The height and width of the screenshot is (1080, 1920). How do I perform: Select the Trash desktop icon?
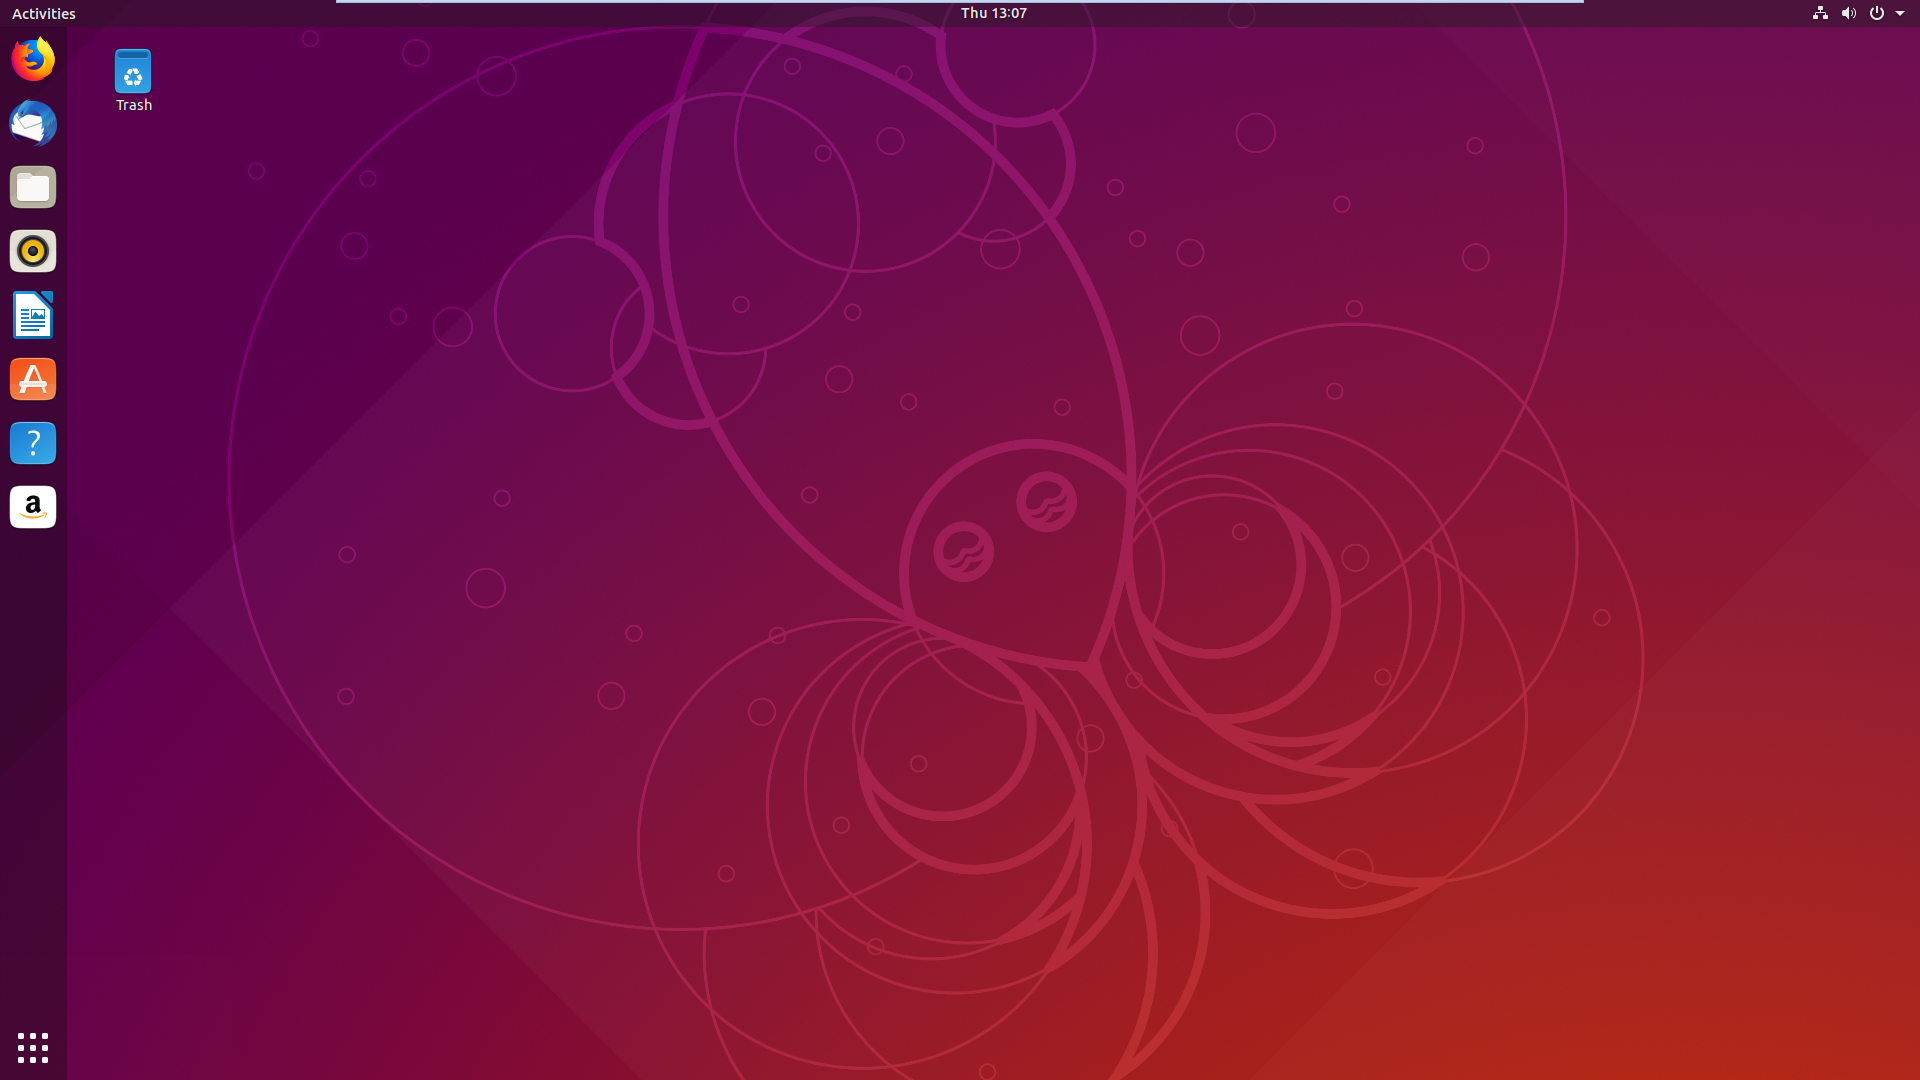click(133, 72)
